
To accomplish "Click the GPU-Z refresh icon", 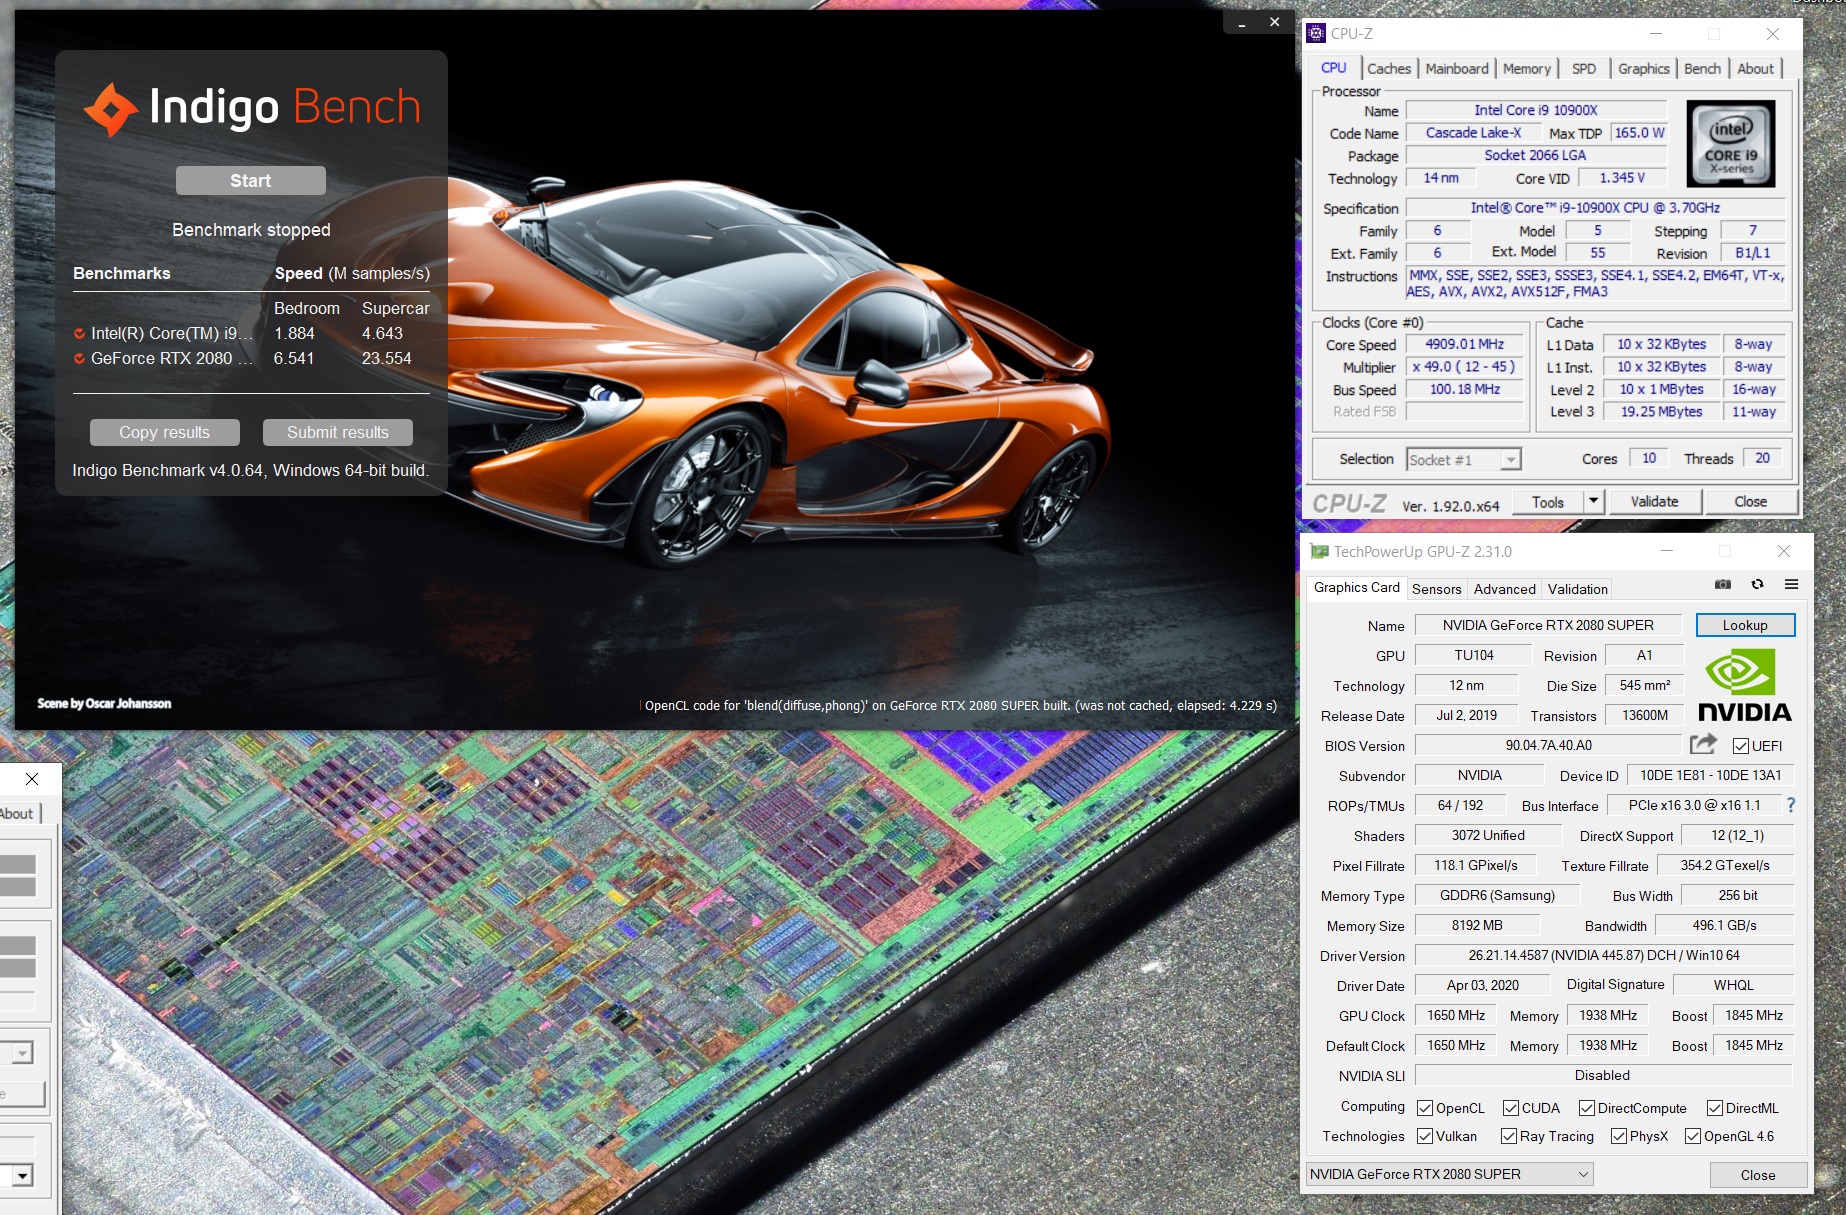I will pyautogui.click(x=1757, y=584).
